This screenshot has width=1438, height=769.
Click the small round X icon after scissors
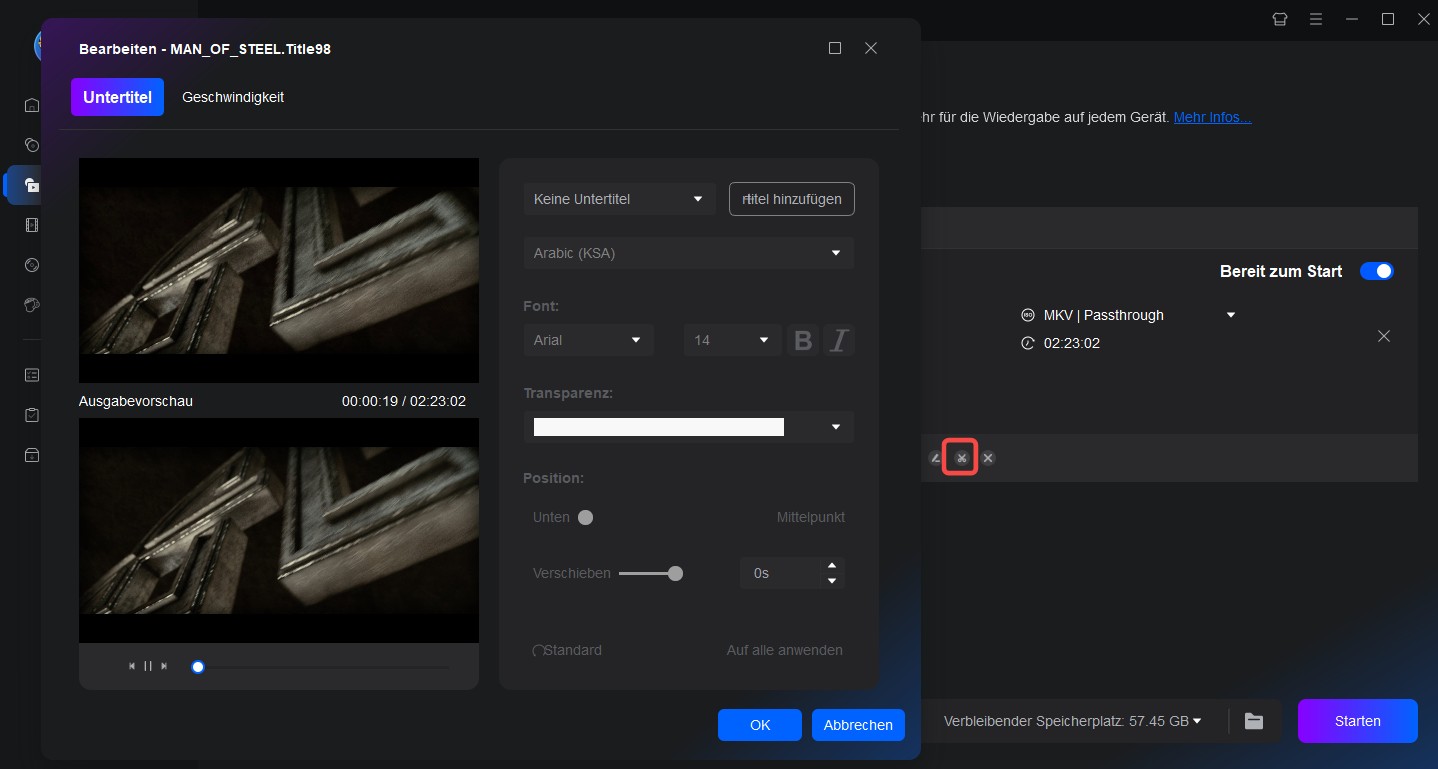coord(988,458)
